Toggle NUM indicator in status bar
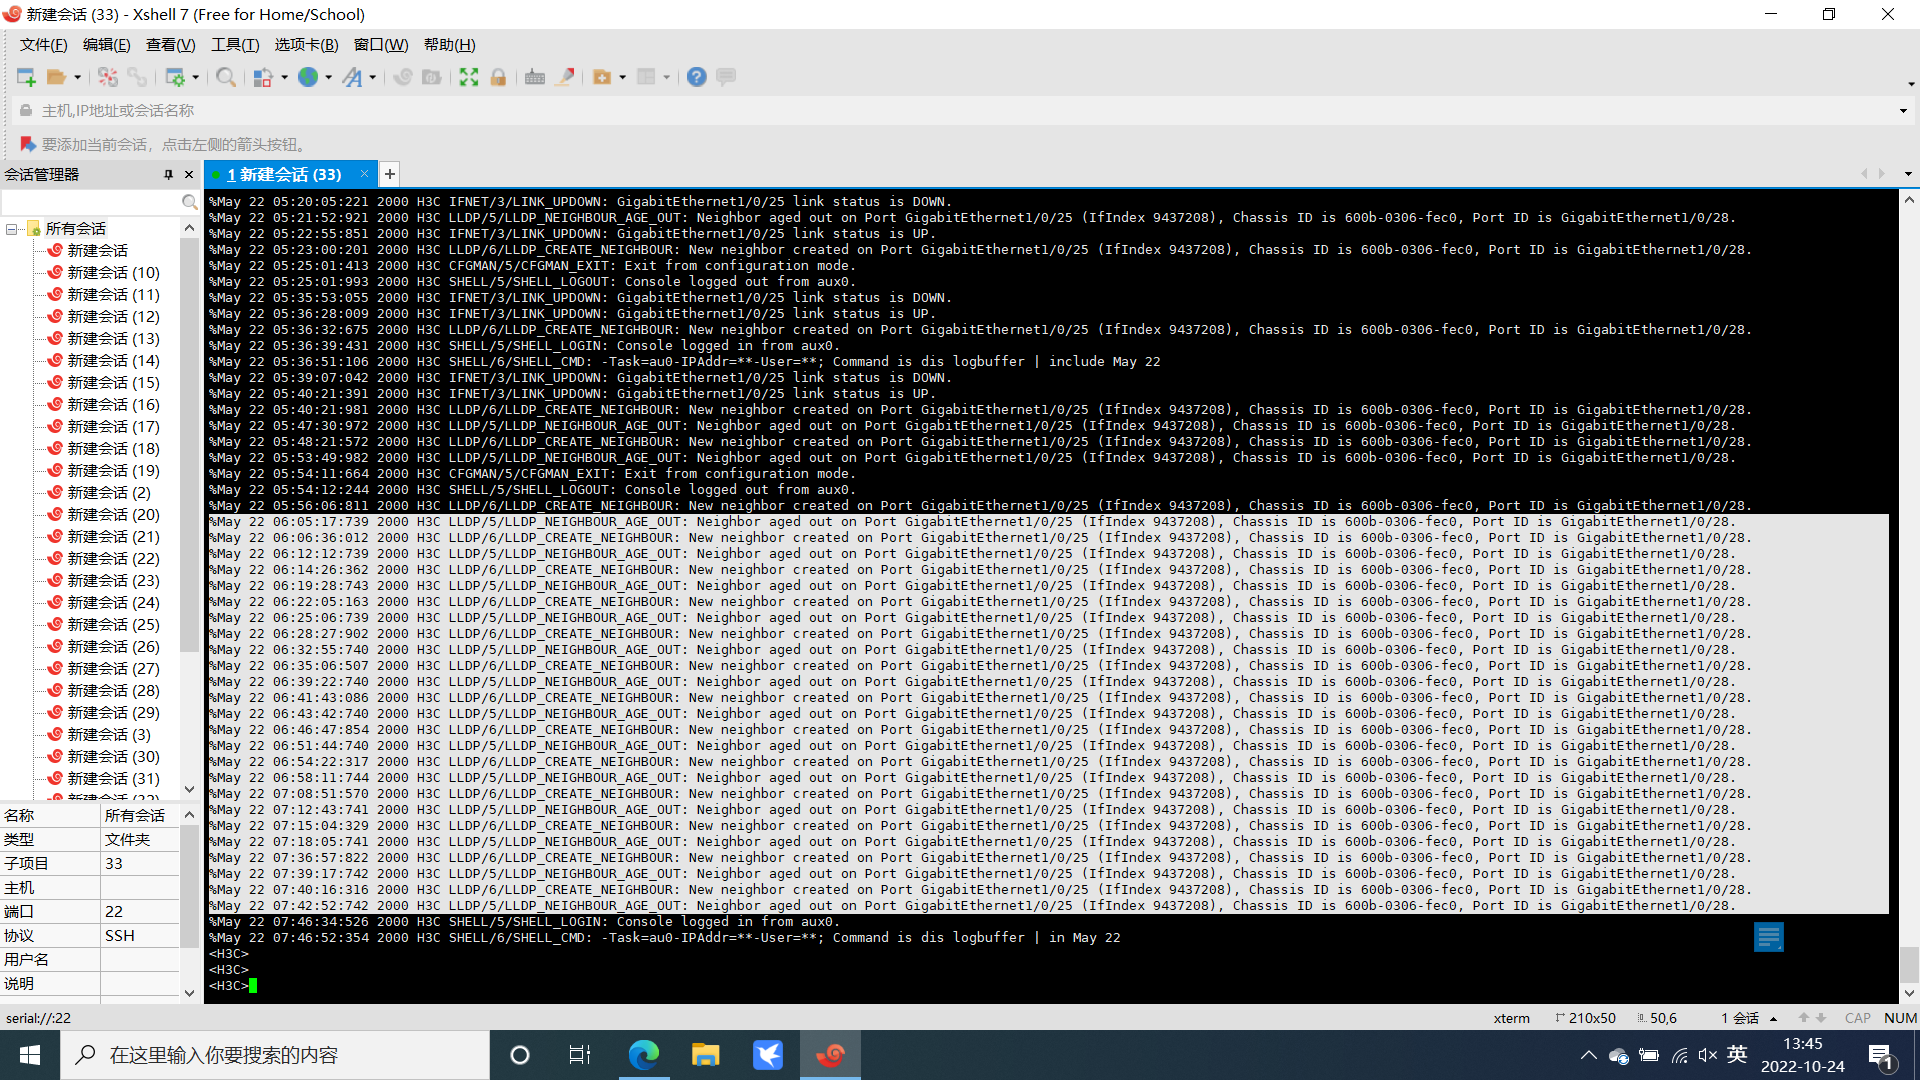The image size is (1920, 1080). pyautogui.click(x=1900, y=1018)
